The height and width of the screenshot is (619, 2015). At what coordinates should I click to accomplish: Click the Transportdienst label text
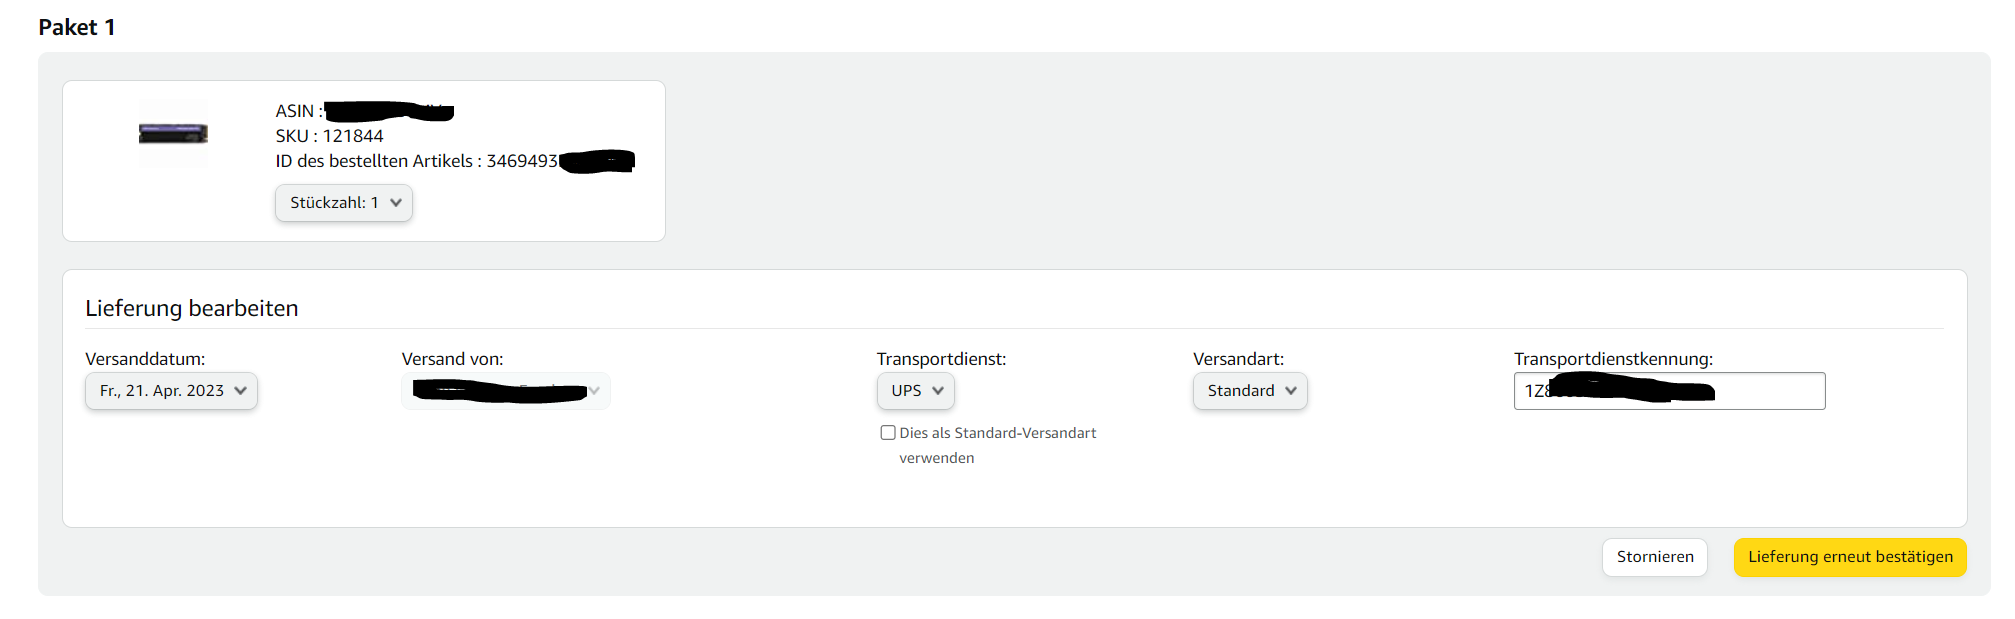tap(941, 359)
